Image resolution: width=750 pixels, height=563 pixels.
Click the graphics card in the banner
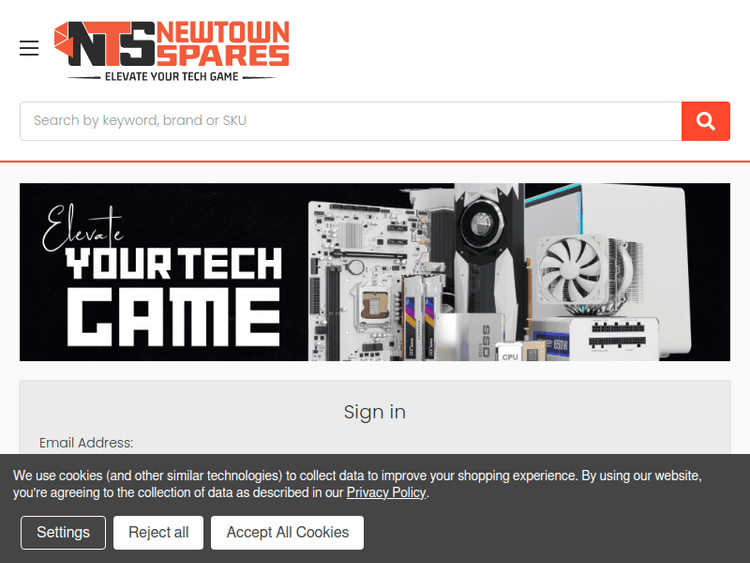point(485,249)
